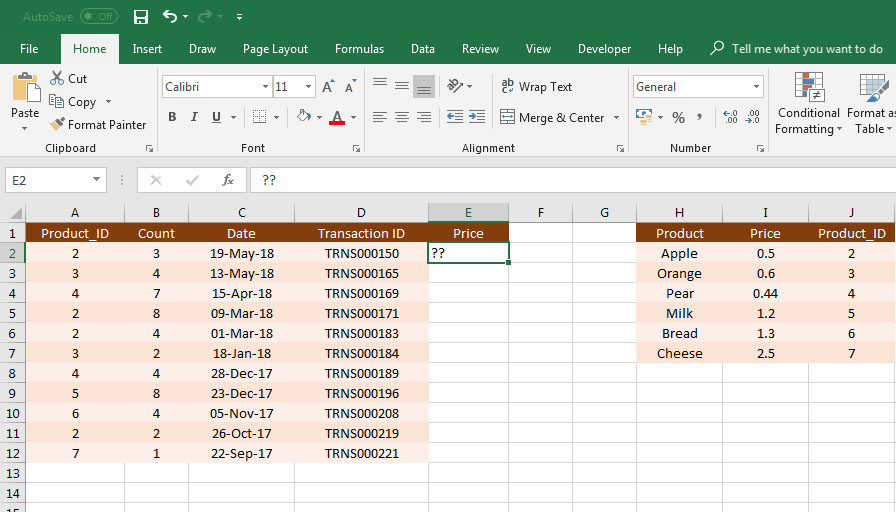The height and width of the screenshot is (512, 896).
Task: Increase font size with the large A icon
Action: (x=328, y=86)
